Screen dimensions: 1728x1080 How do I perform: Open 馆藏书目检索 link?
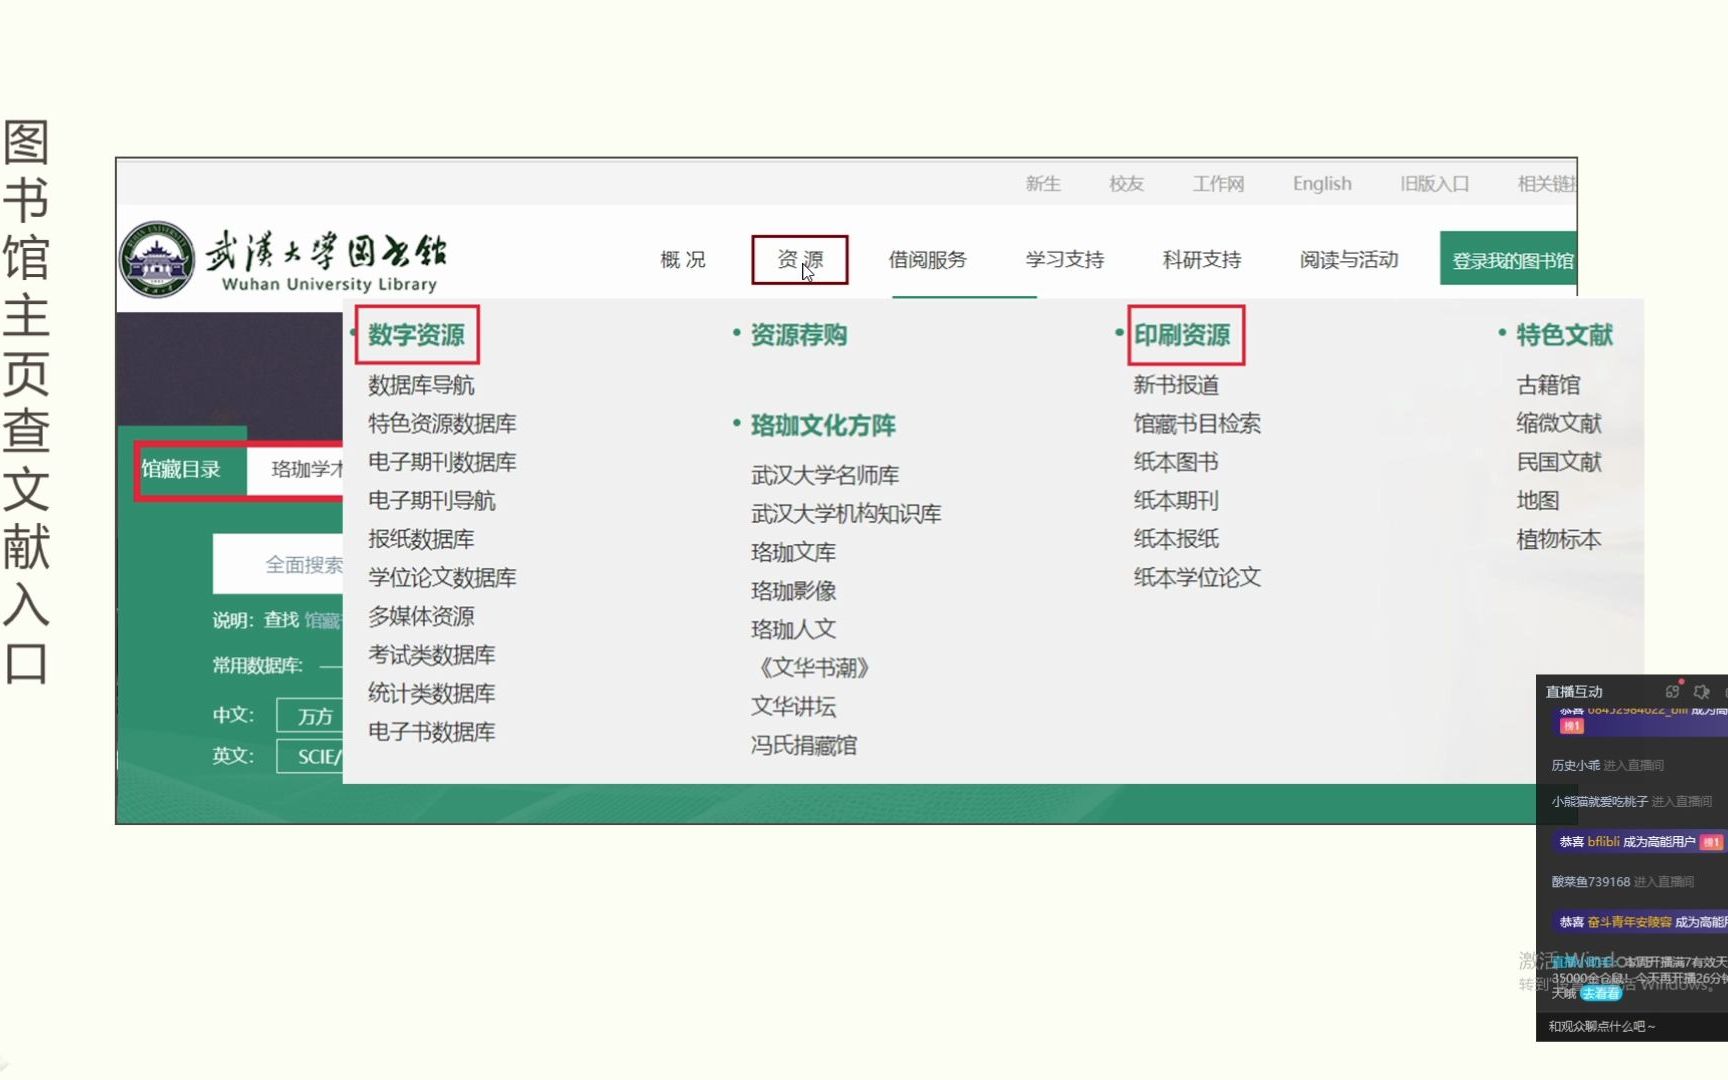[x=1197, y=423]
